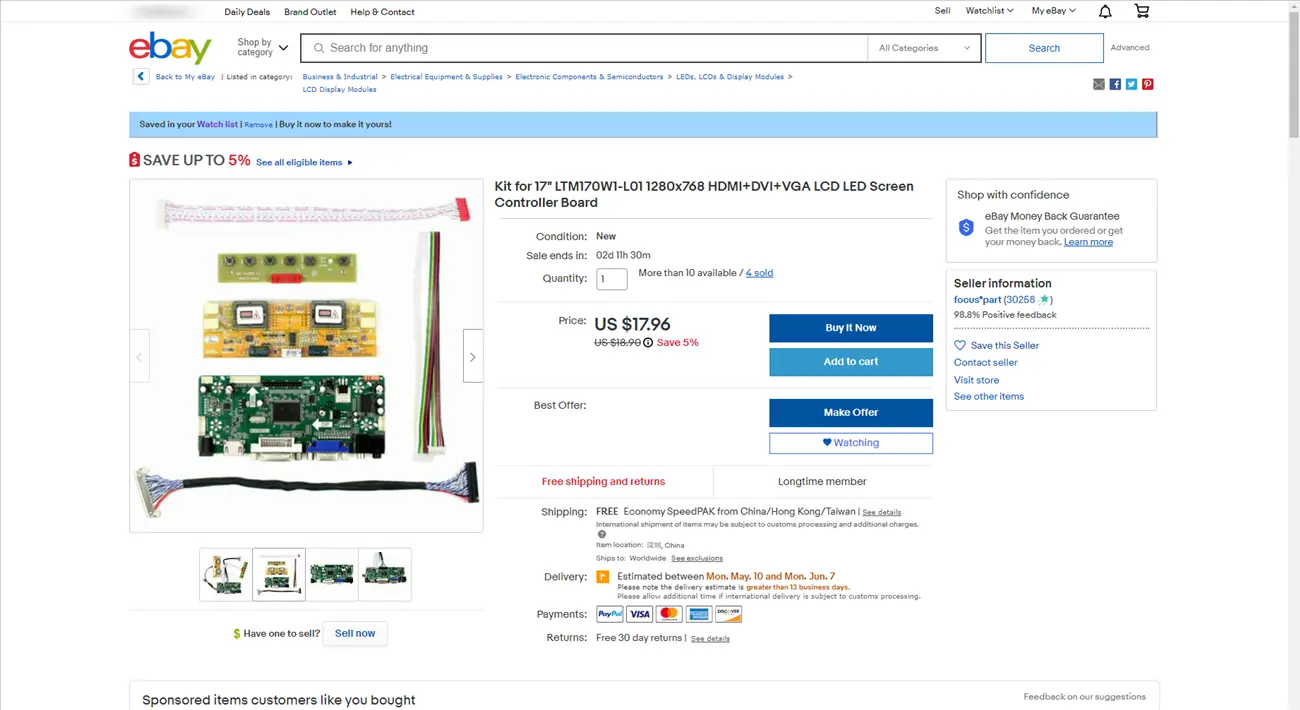The width and height of the screenshot is (1300, 710).
Task: Open the notifications bell icon
Action: [x=1105, y=11]
